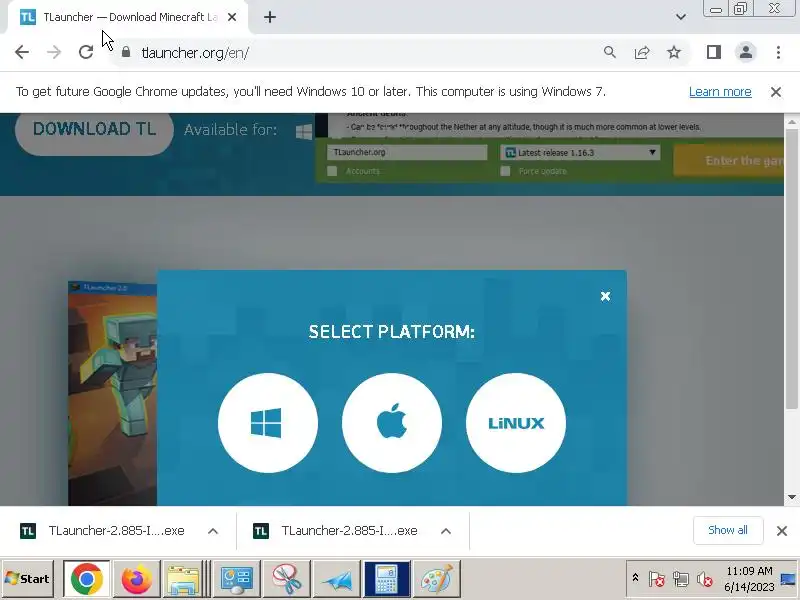The width and height of the screenshot is (800, 600).
Task: Click the TLauncher box art image
Action: click(112, 393)
